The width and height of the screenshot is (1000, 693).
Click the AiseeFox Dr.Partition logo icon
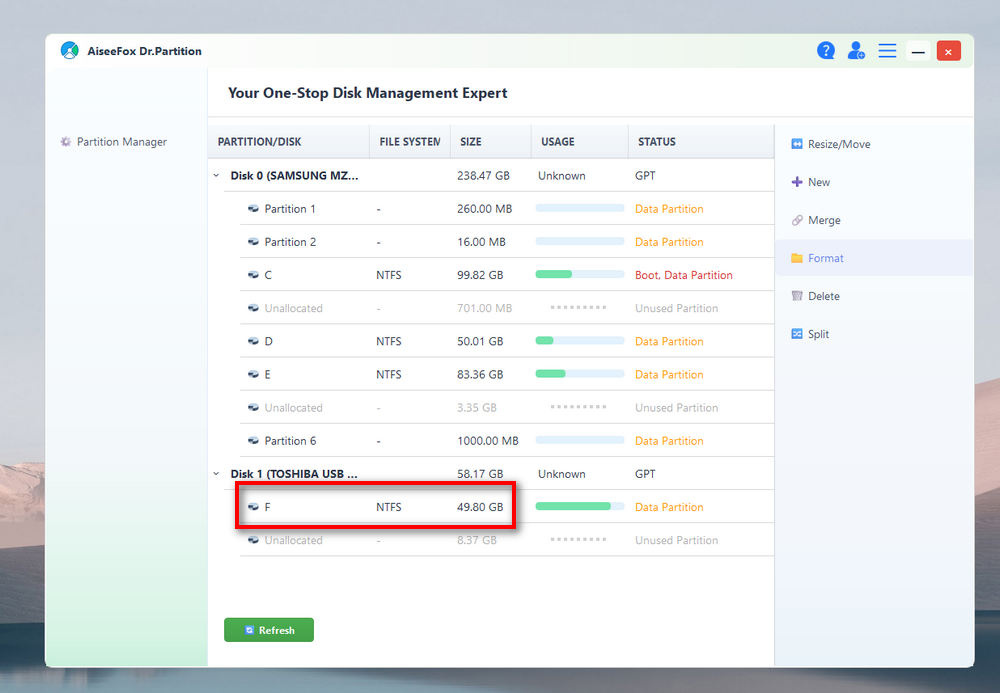[69, 50]
